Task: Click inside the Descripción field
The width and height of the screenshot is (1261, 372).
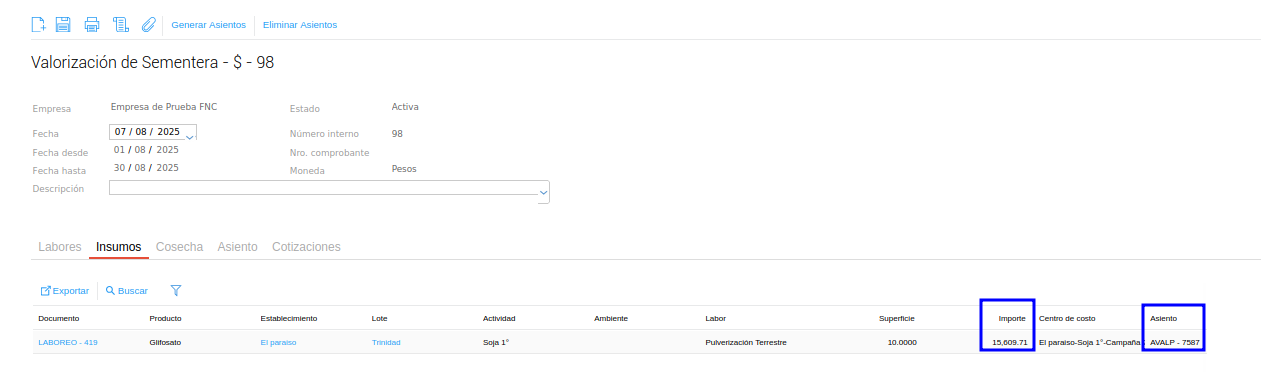Action: pyautogui.click(x=323, y=188)
